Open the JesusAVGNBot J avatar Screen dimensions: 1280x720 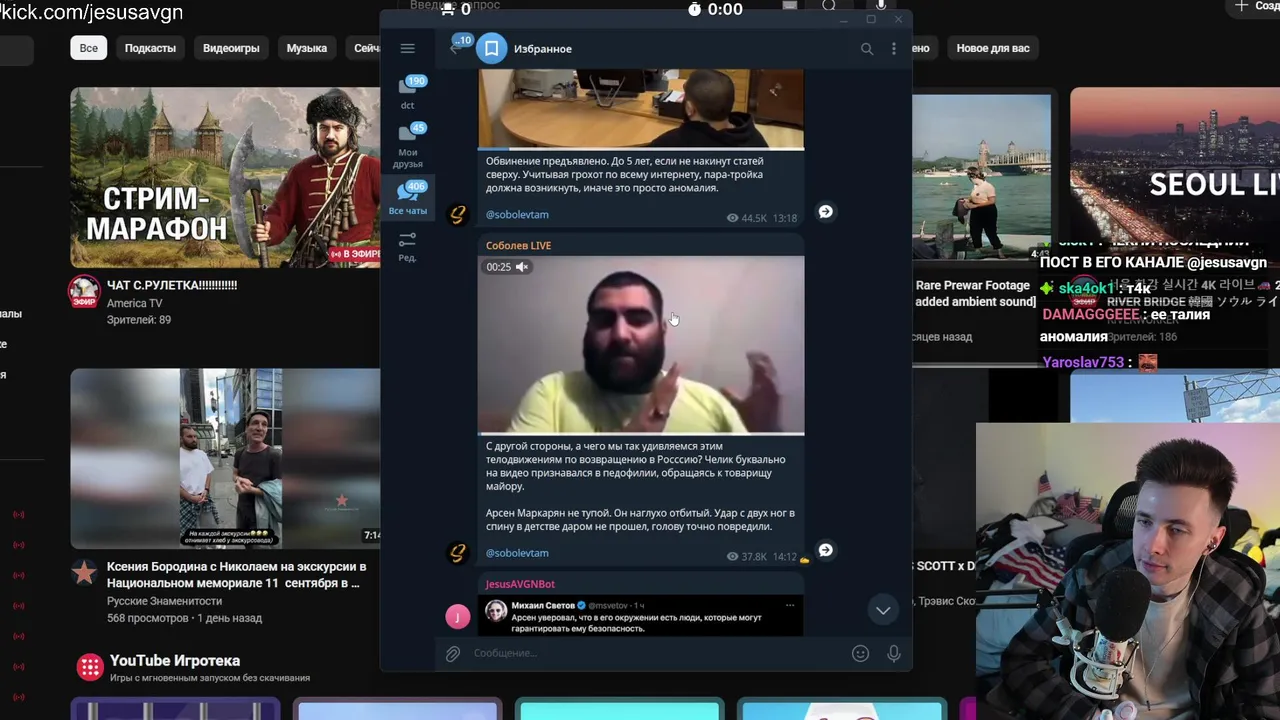point(457,616)
